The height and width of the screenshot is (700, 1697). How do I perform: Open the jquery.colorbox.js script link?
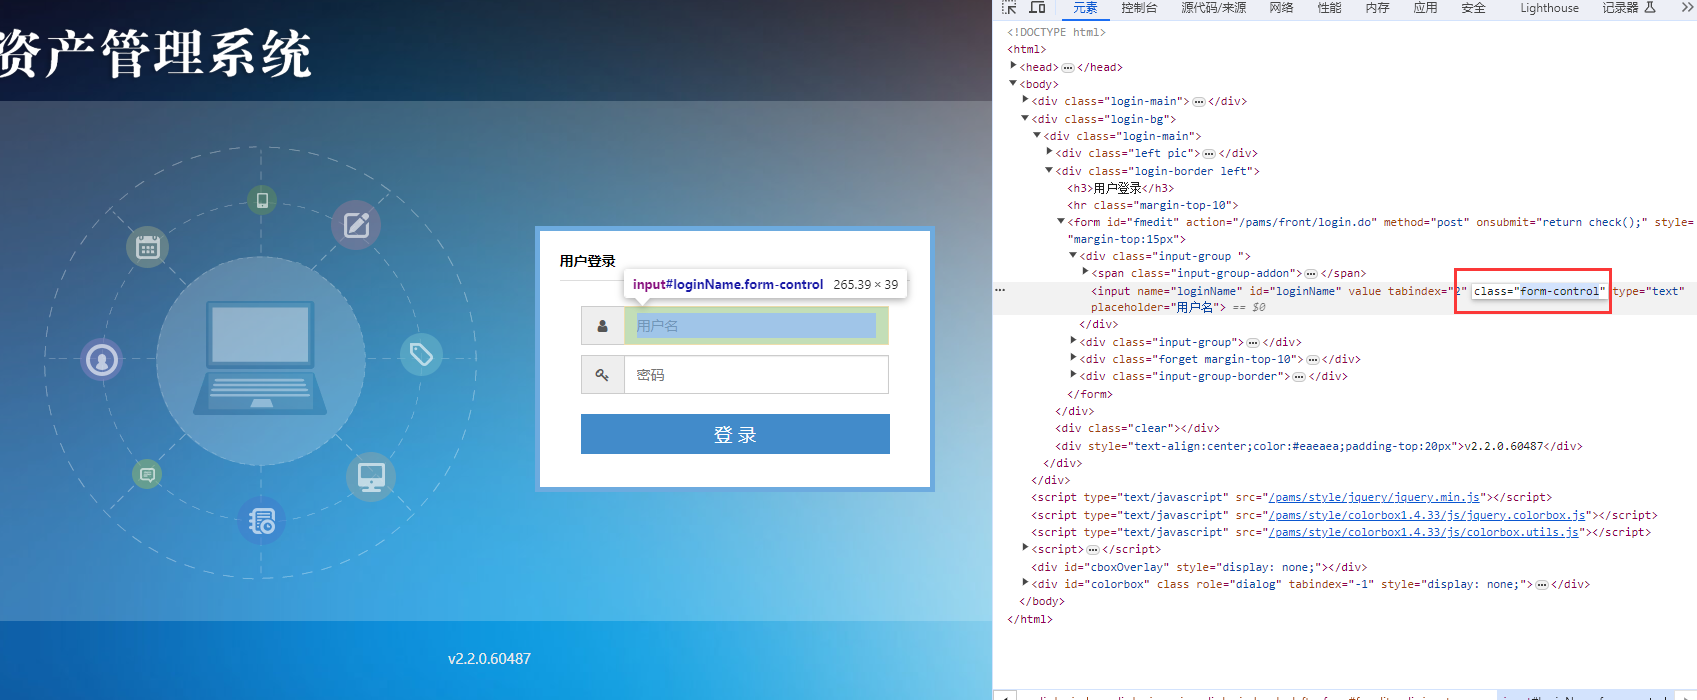click(x=1427, y=515)
